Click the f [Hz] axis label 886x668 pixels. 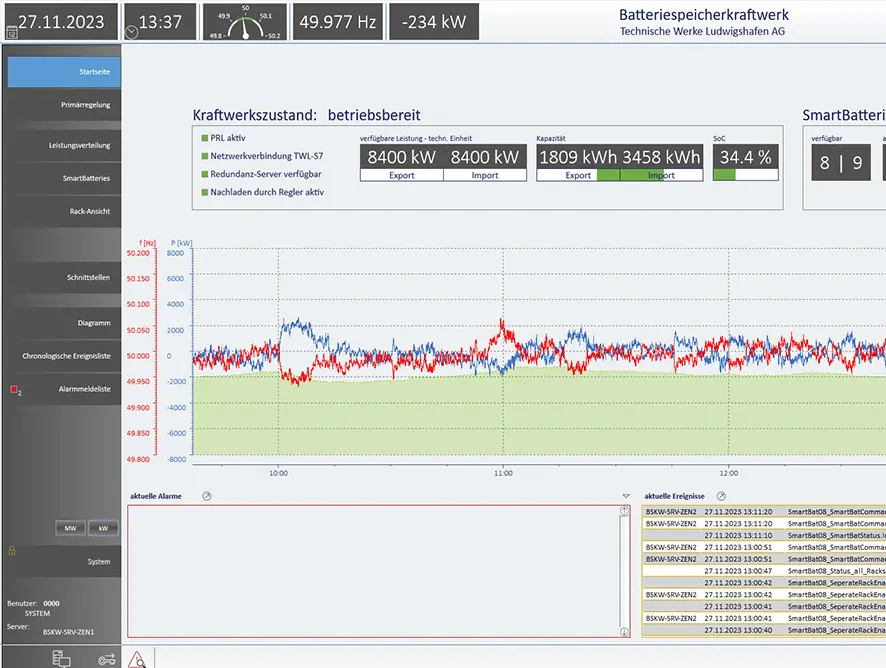pyautogui.click(x=147, y=243)
